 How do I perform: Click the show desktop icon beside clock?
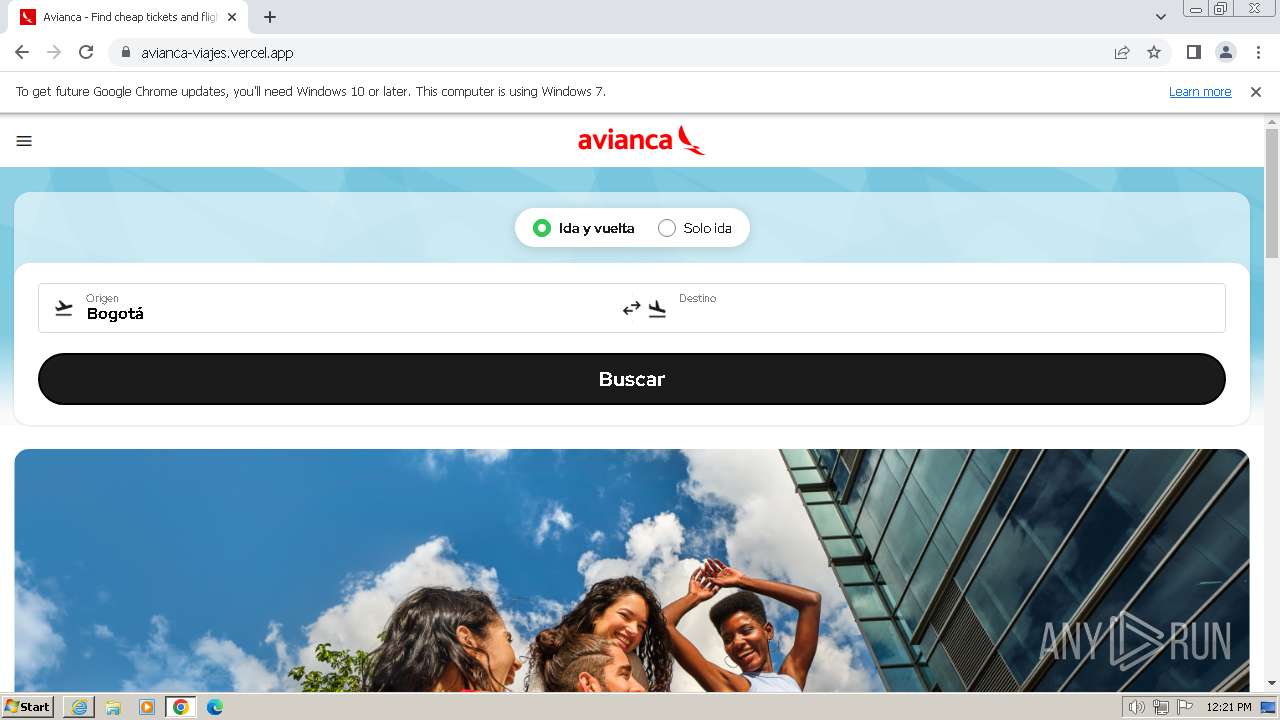[x=1269, y=707]
